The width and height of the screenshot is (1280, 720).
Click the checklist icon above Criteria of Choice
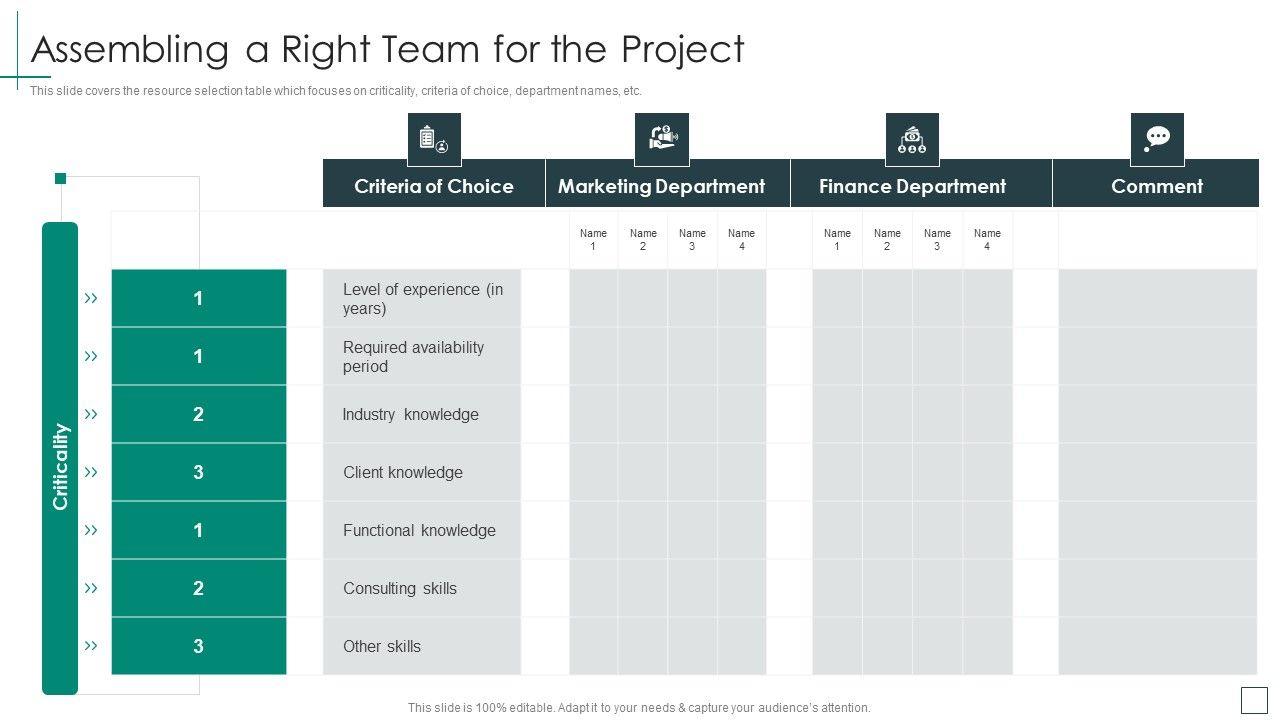[434, 139]
